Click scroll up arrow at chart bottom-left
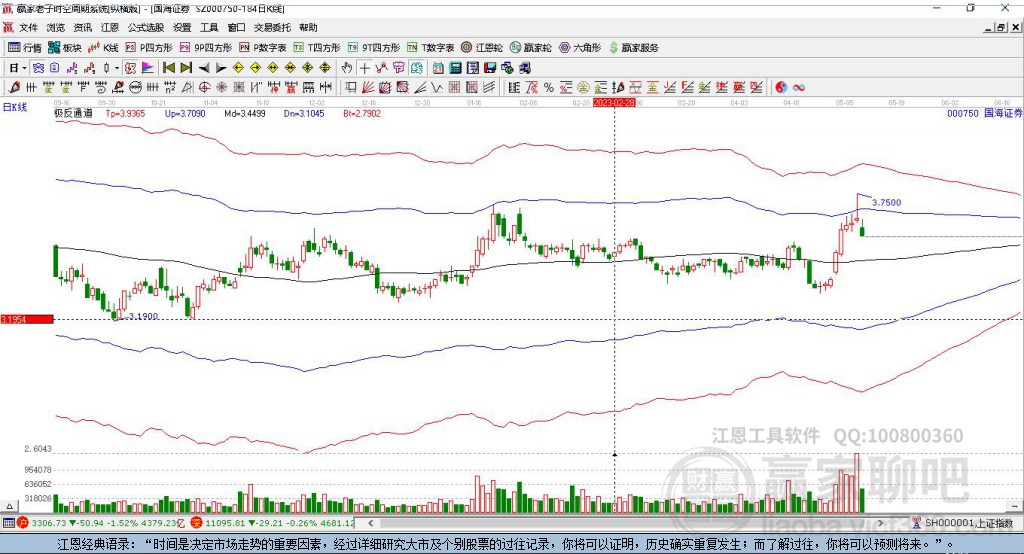Viewport: 1024px width, 554px height. (9, 506)
